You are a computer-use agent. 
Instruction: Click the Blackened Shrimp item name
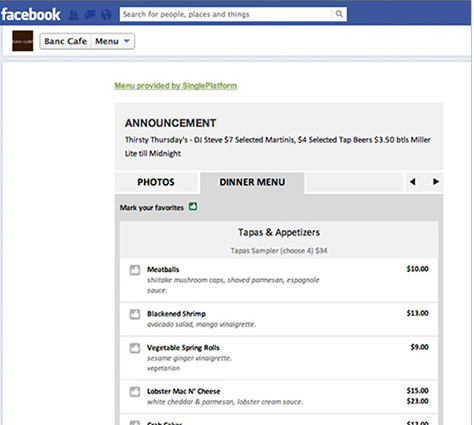pyautogui.click(x=176, y=314)
